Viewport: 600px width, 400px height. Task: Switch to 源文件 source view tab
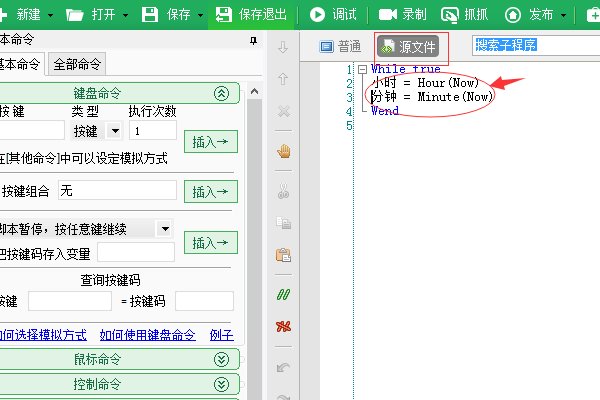tap(408, 47)
